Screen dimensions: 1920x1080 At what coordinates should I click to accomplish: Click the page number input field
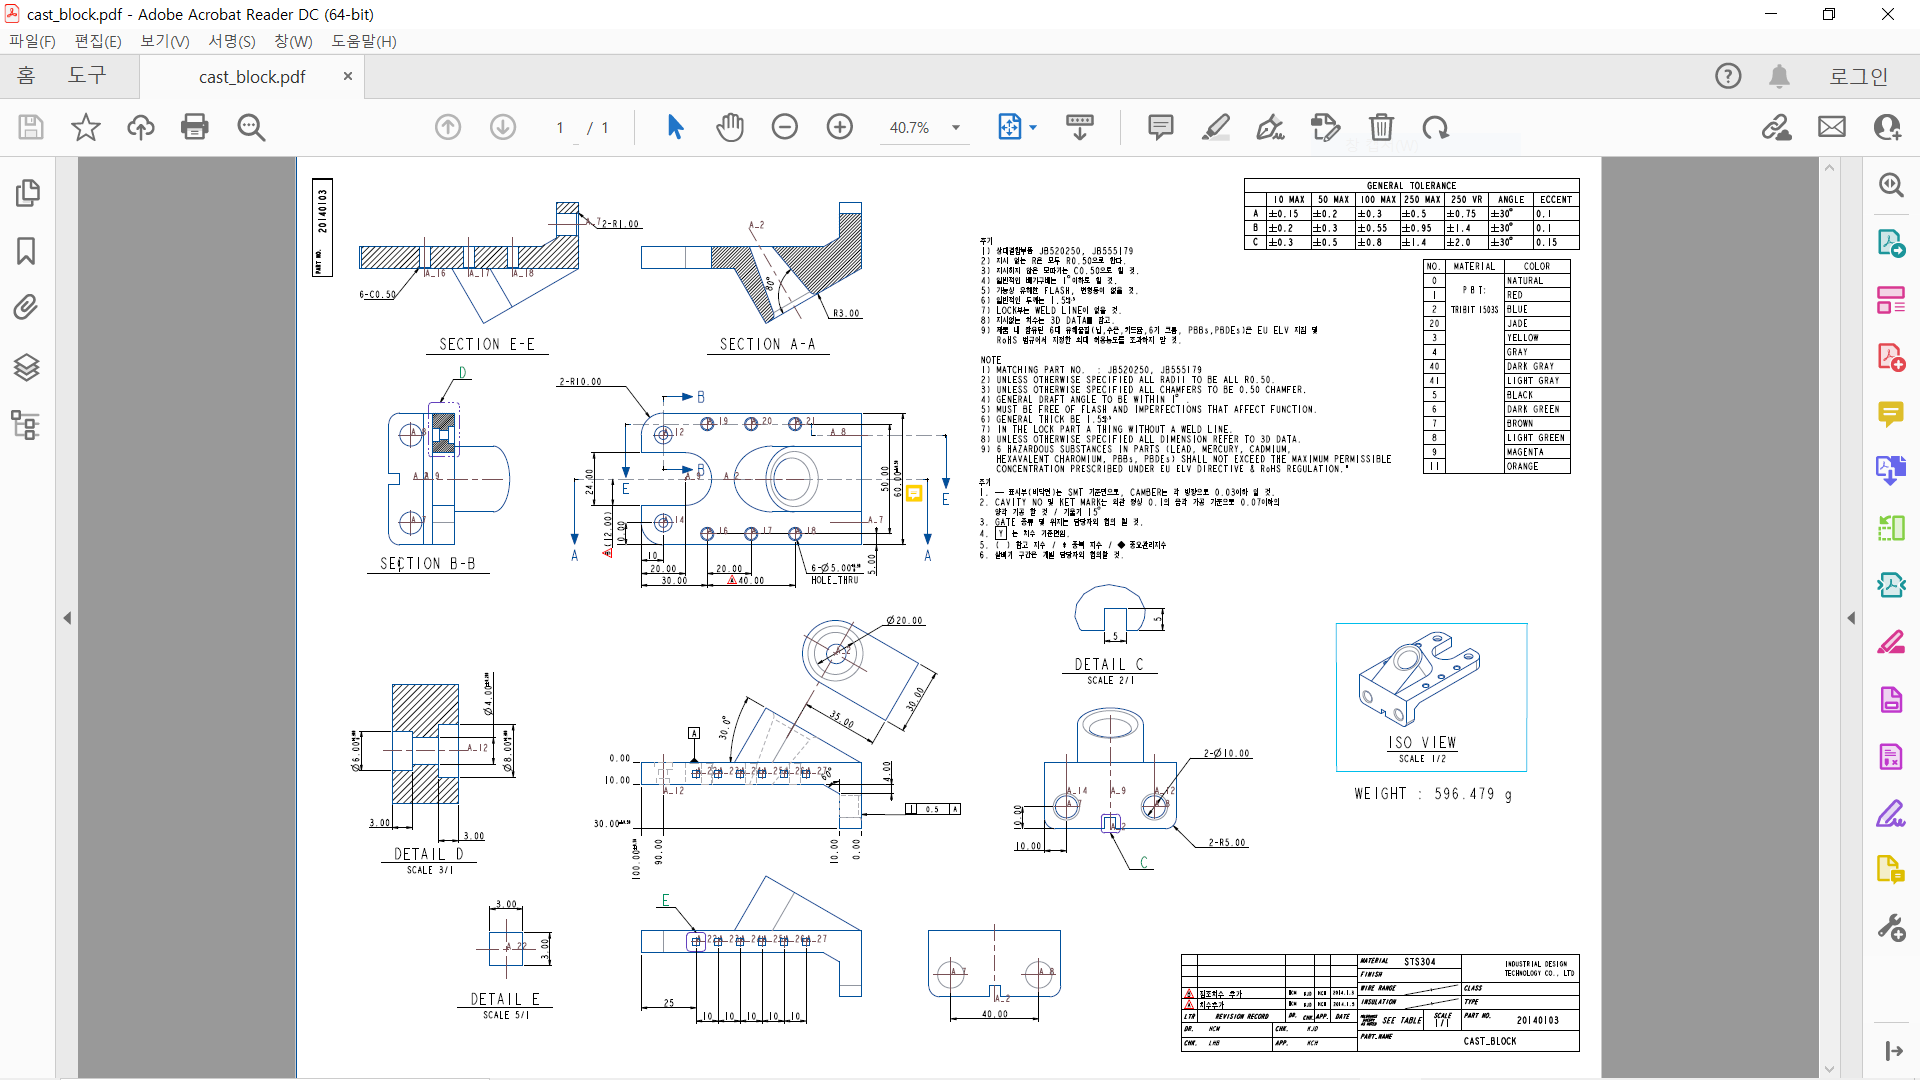561,128
